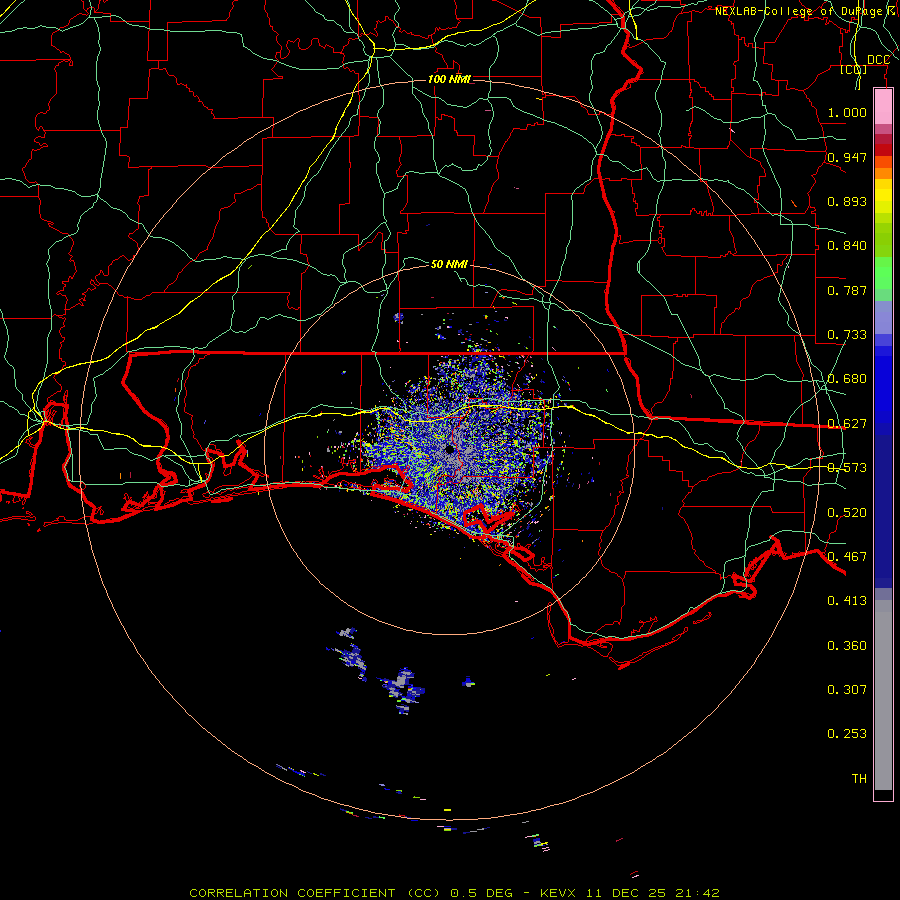Select the 0.787 scale value
Screen dimensions: 900x900
click(847, 290)
